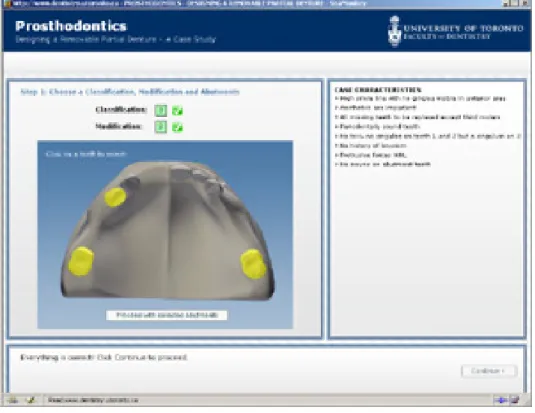535x413 pixels.
Task: Open the Modification value box
Action: coord(161,127)
